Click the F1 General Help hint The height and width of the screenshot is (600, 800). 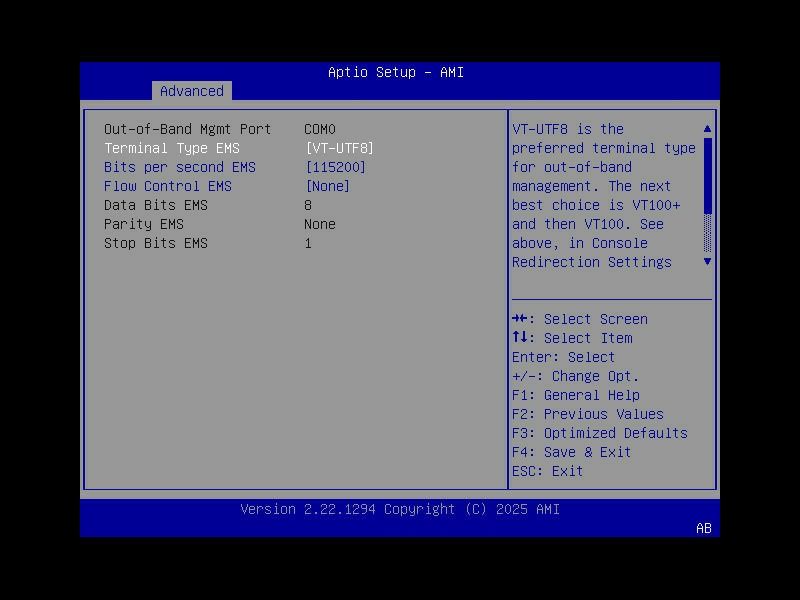(x=580, y=395)
